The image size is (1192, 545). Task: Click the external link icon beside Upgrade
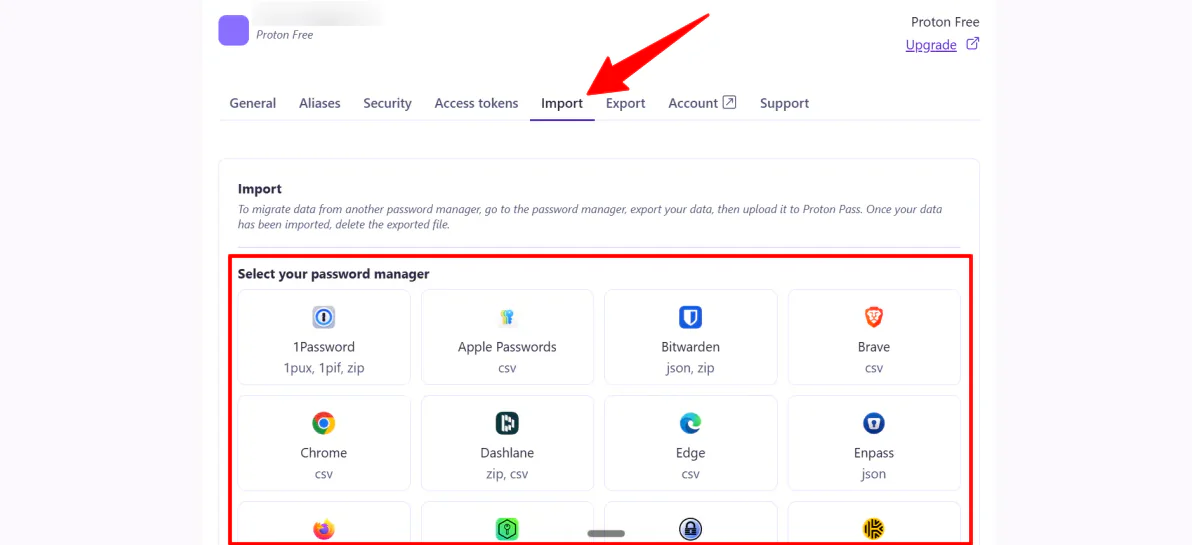(x=972, y=44)
